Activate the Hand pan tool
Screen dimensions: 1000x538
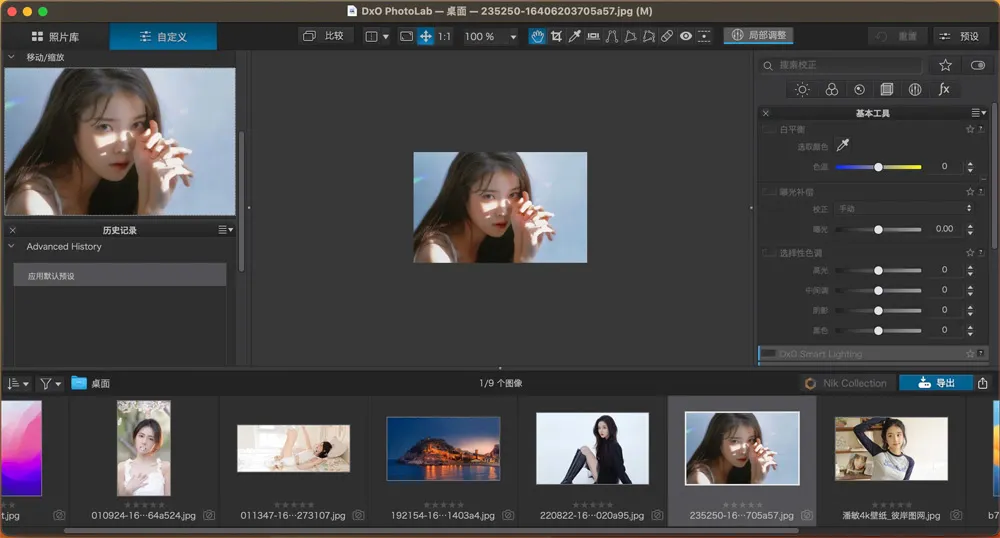537,36
